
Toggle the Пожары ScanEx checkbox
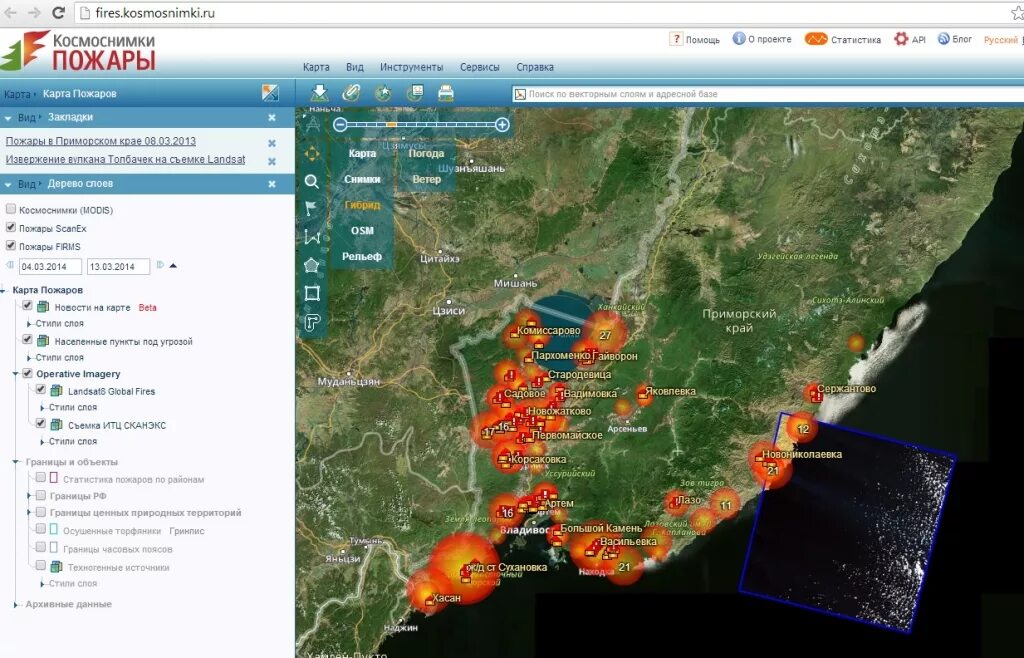[x=10, y=227]
